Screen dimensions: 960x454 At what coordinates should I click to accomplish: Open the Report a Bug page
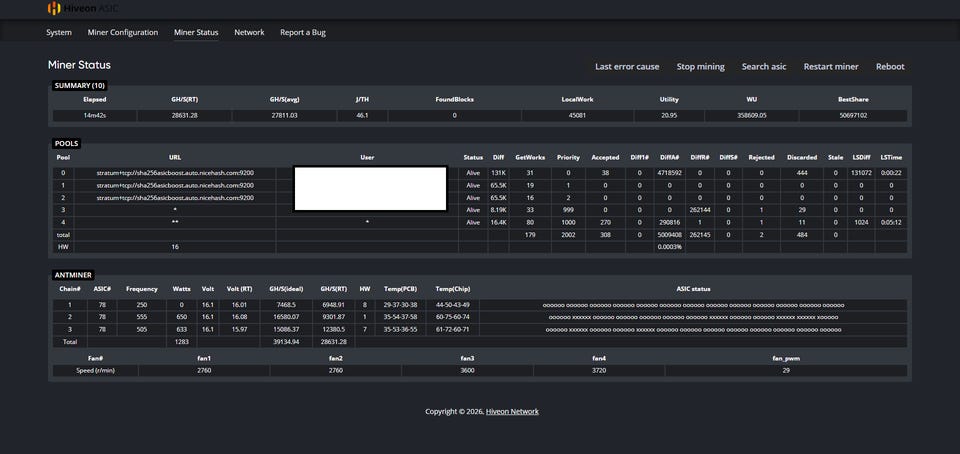click(x=302, y=32)
